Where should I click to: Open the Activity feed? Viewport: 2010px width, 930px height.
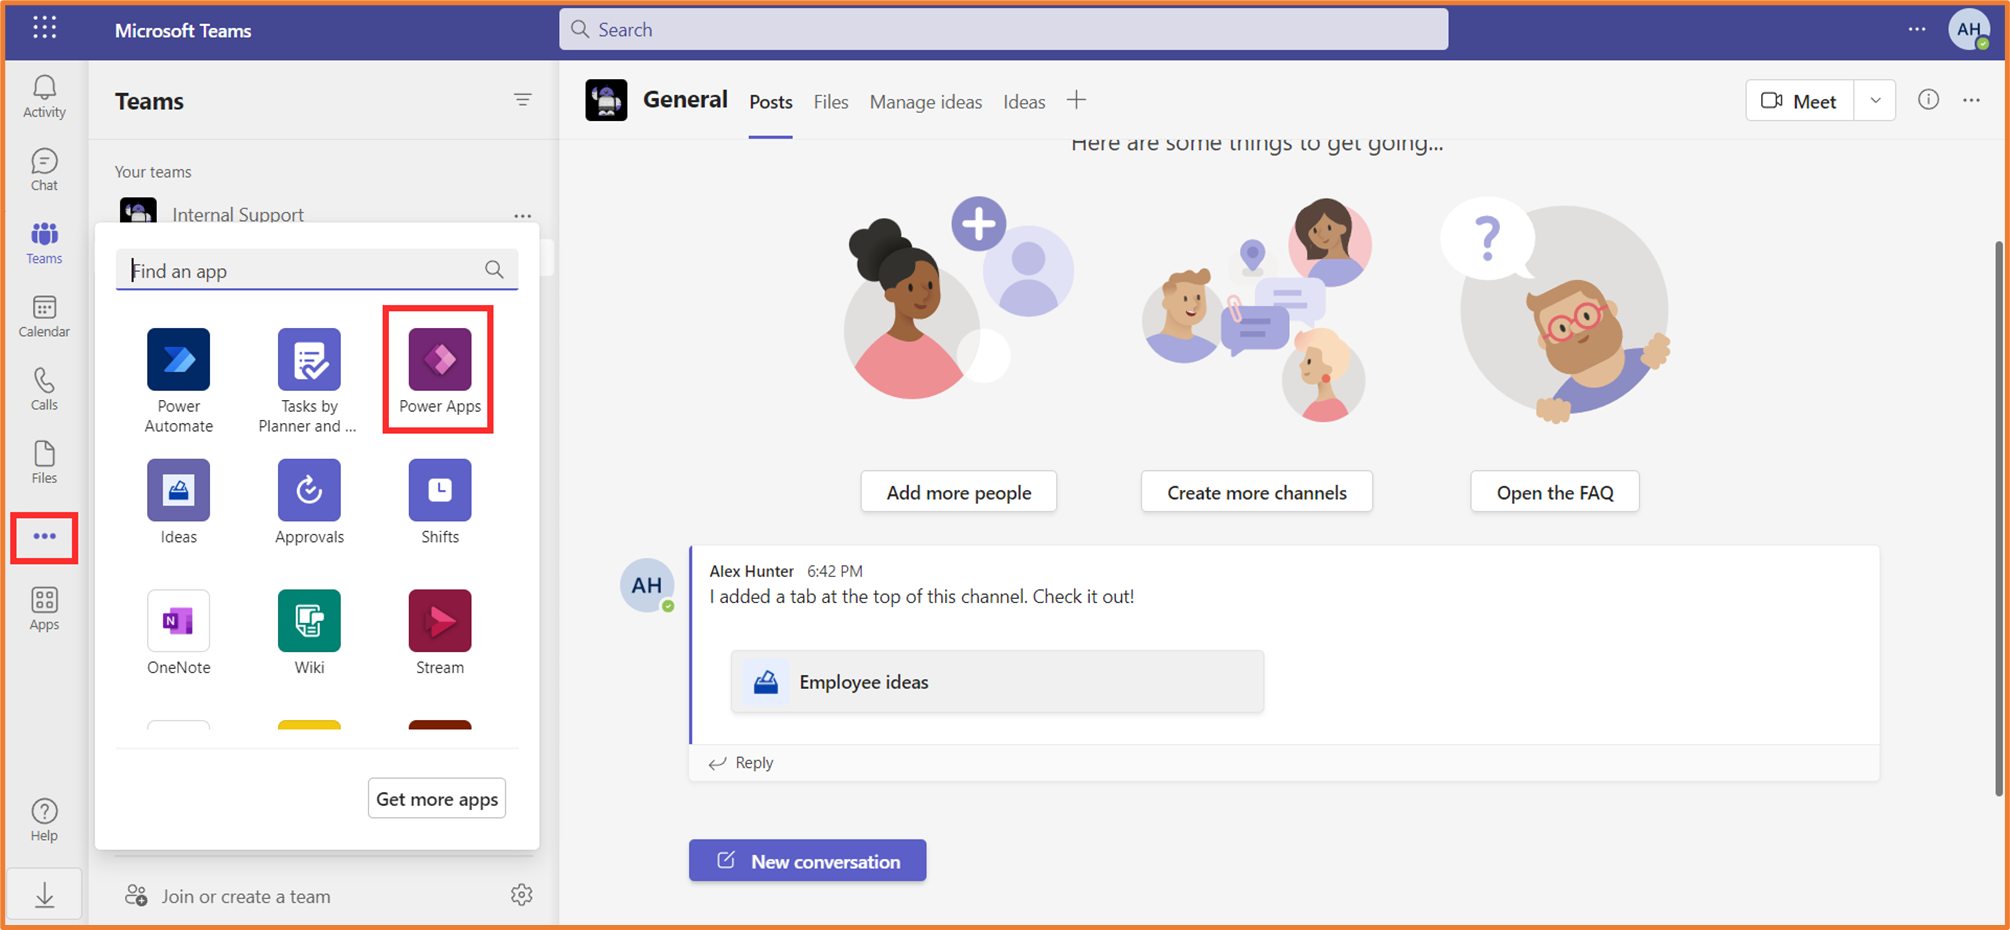point(44,95)
